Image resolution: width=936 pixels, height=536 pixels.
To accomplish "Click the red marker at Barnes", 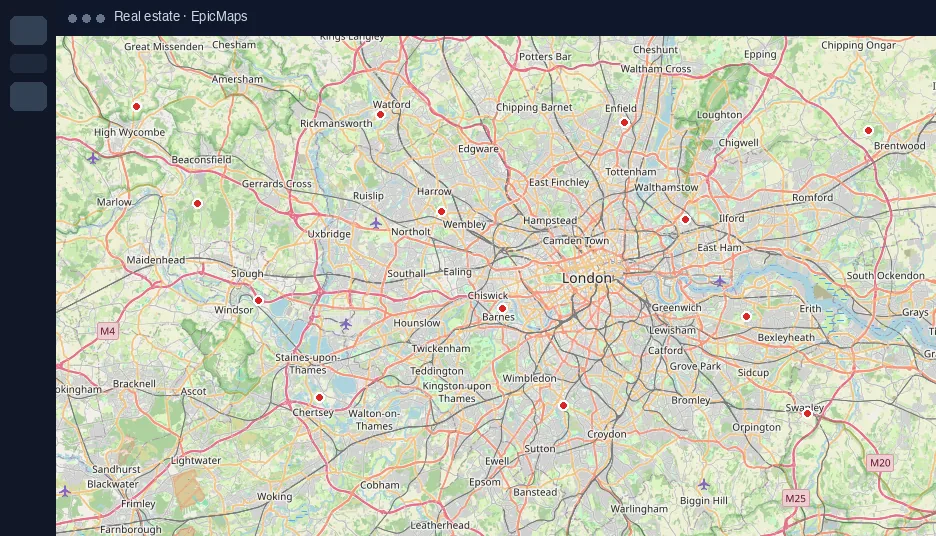I will 503,309.
